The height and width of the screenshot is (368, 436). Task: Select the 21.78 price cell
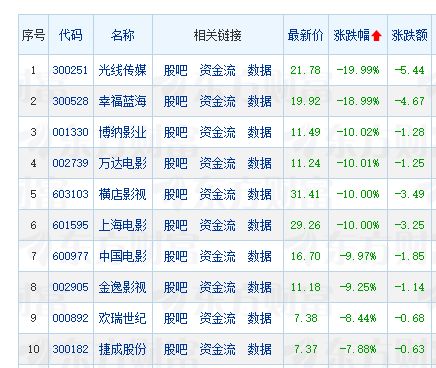click(305, 70)
